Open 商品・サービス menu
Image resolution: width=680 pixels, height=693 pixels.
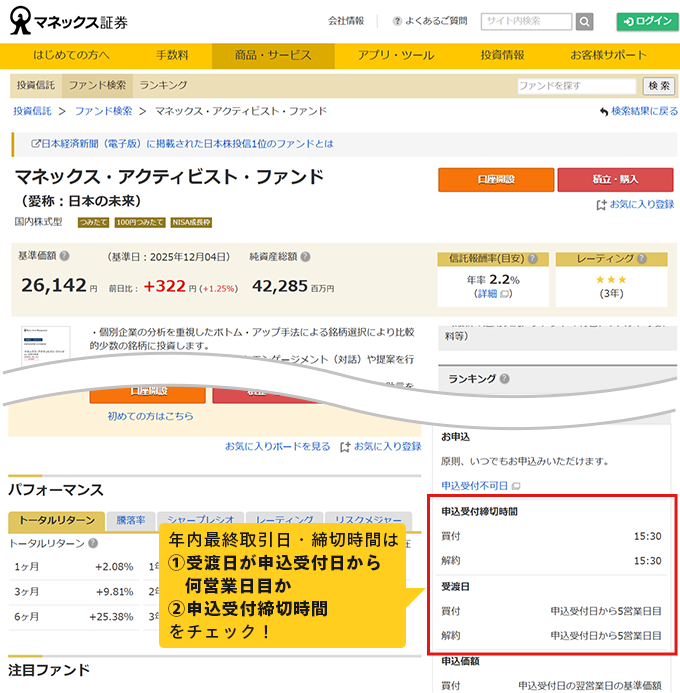(x=273, y=55)
